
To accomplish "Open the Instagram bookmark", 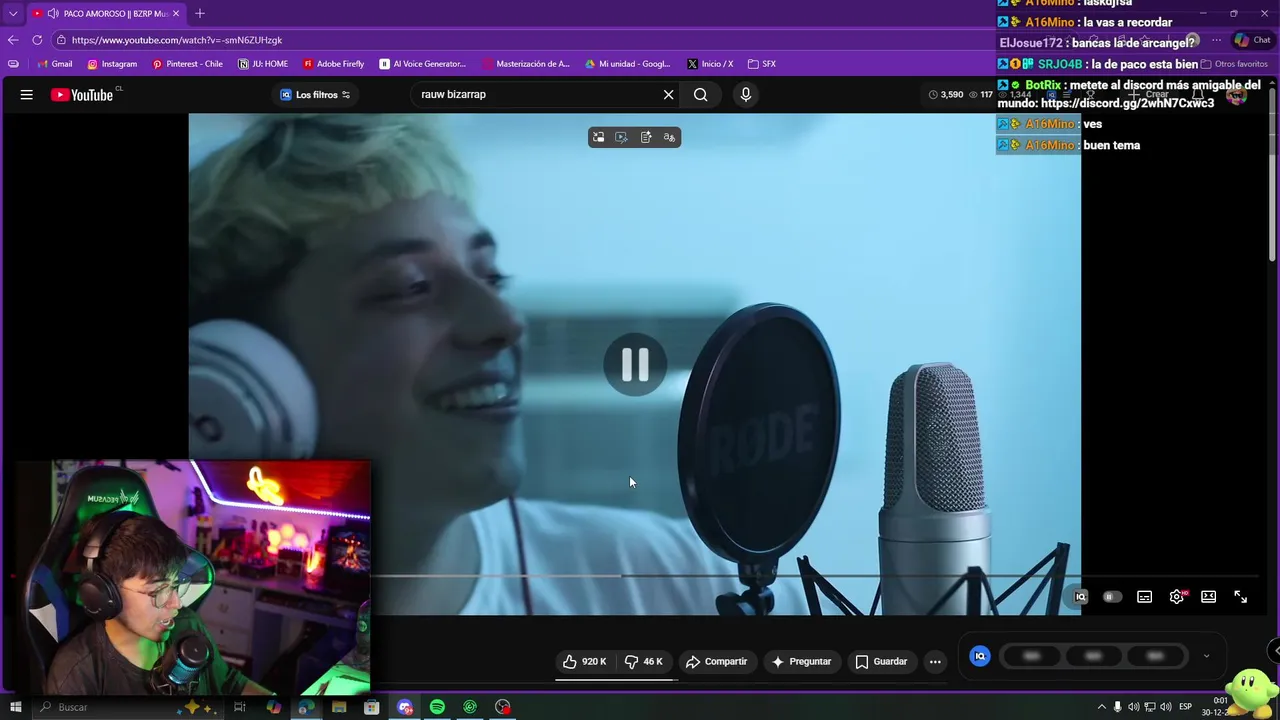I will pyautogui.click(x=112, y=64).
